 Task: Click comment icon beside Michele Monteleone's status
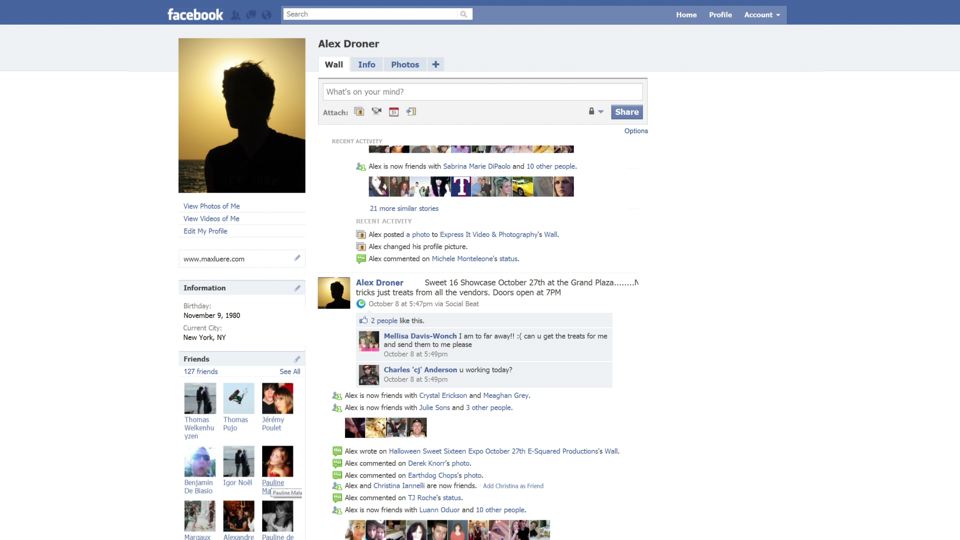click(x=361, y=259)
